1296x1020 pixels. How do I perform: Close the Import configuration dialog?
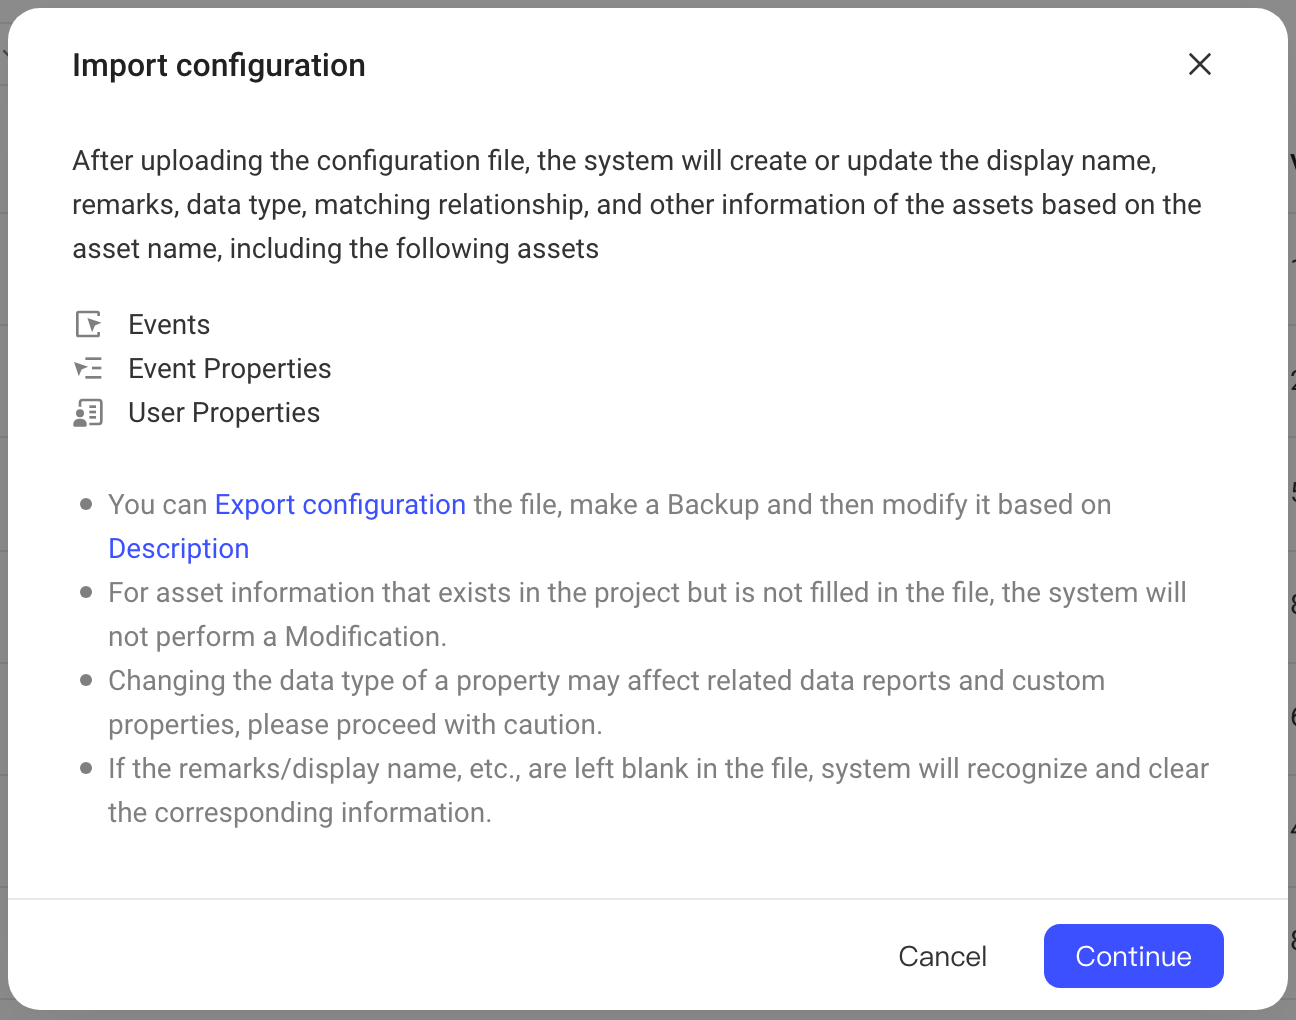pyautogui.click(x=1199, y=64)
